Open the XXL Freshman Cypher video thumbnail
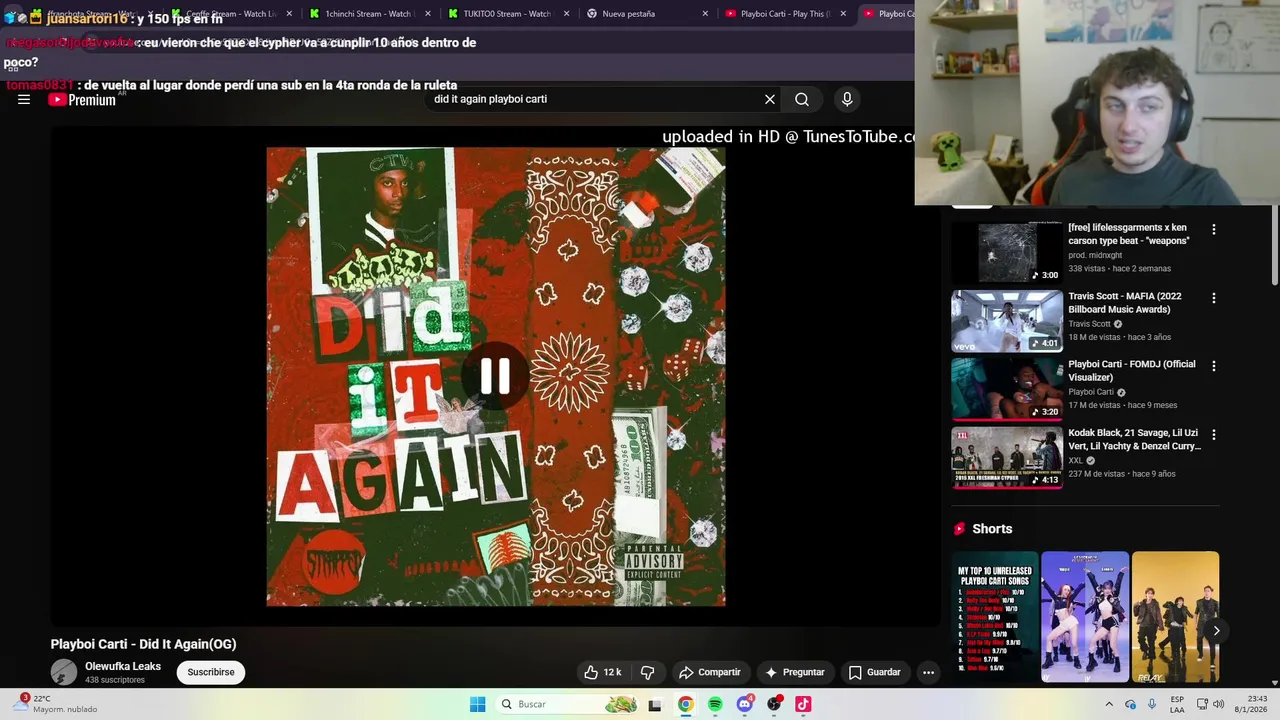 [1007, 458]
